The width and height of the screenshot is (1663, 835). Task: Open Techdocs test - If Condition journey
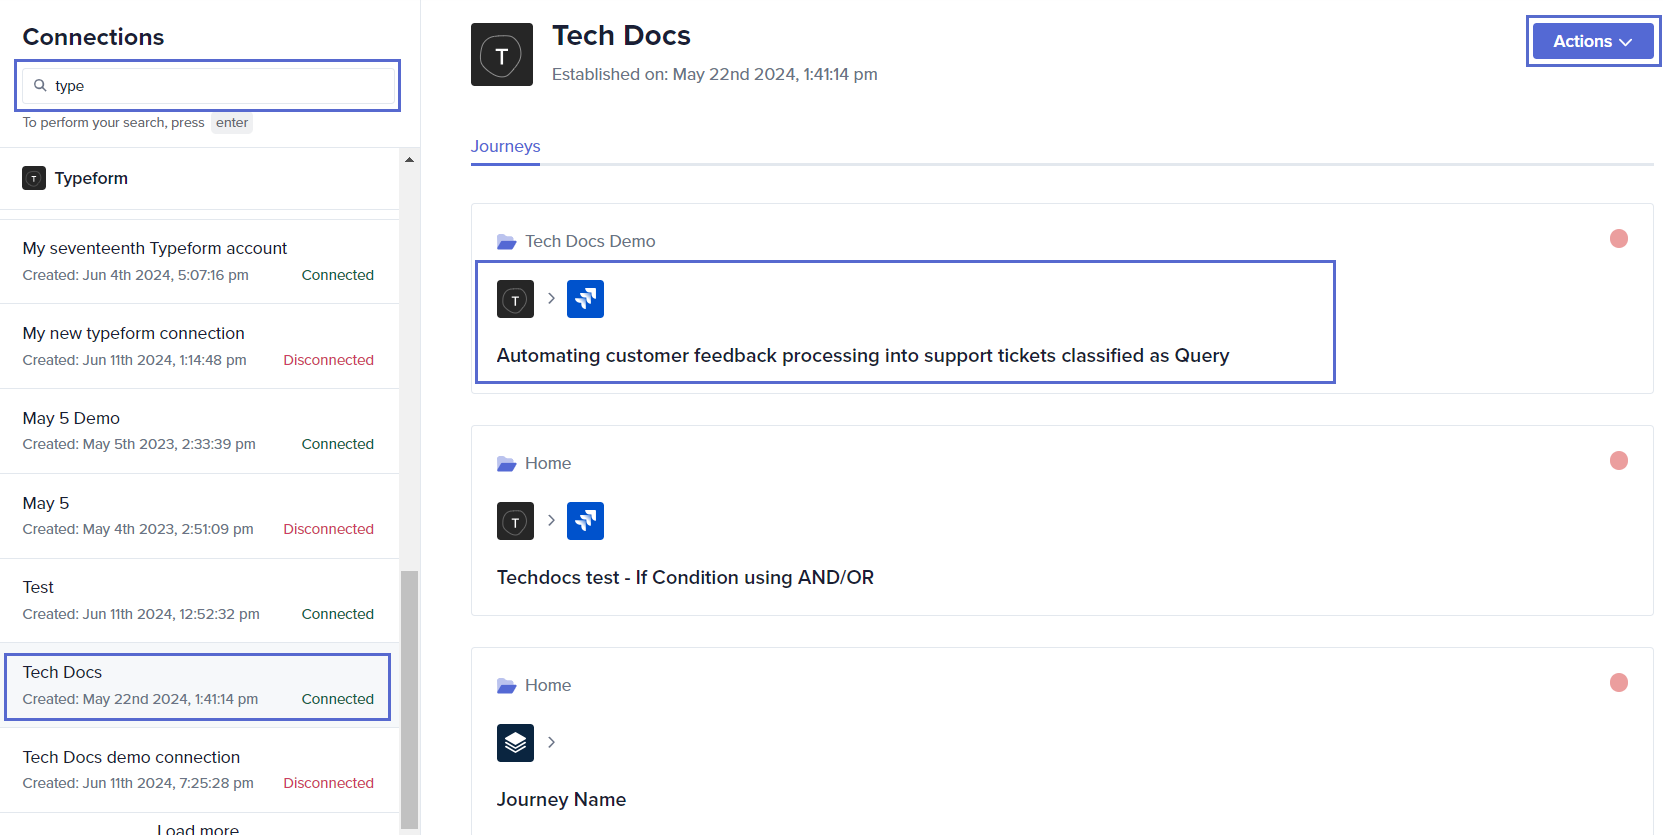tap(685, 578)
